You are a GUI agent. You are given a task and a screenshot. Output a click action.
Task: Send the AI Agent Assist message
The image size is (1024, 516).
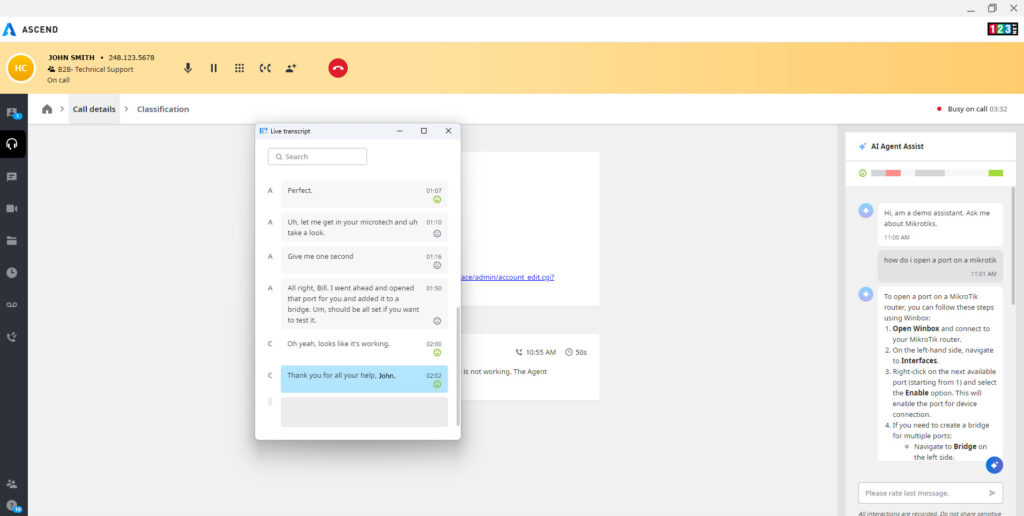(992, 493)
